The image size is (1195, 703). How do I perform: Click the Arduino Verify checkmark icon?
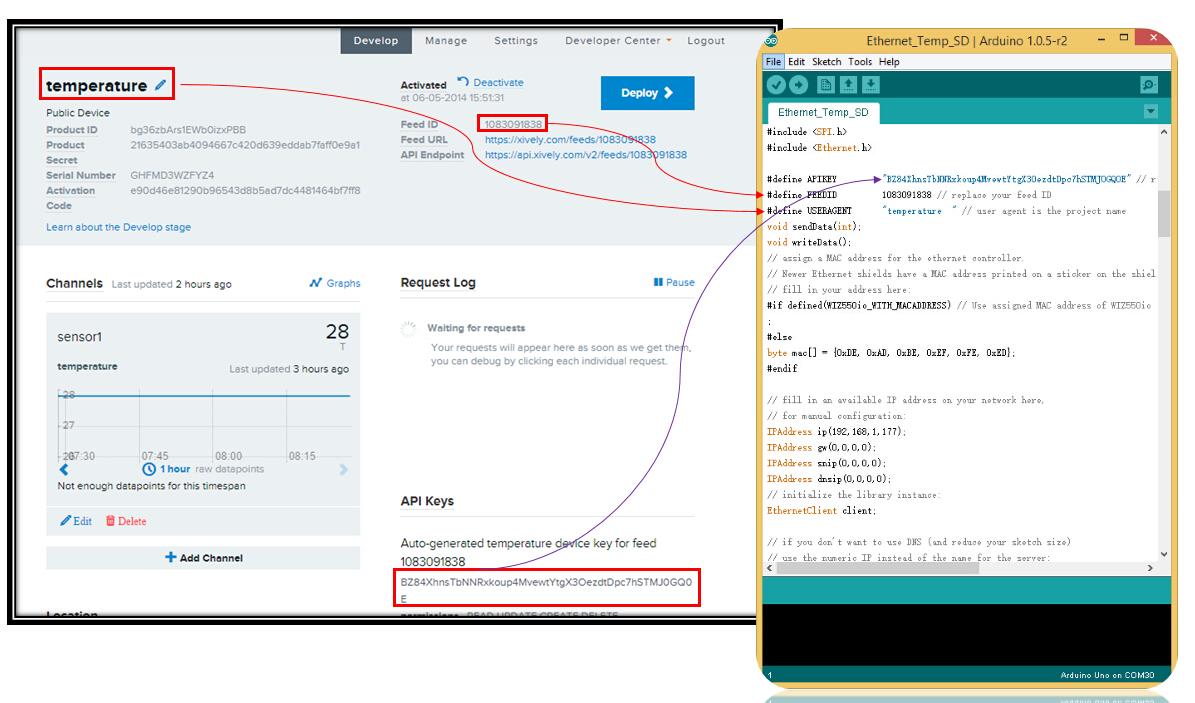click(x=776, y=85)
